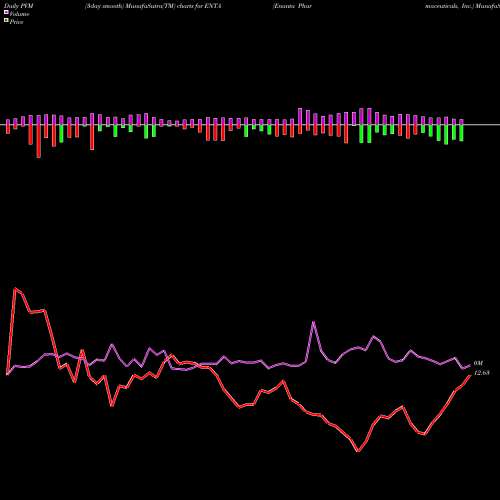Select the "Volume" legend label
Screen dimensions: 500x500
click(x=19, y=14)
